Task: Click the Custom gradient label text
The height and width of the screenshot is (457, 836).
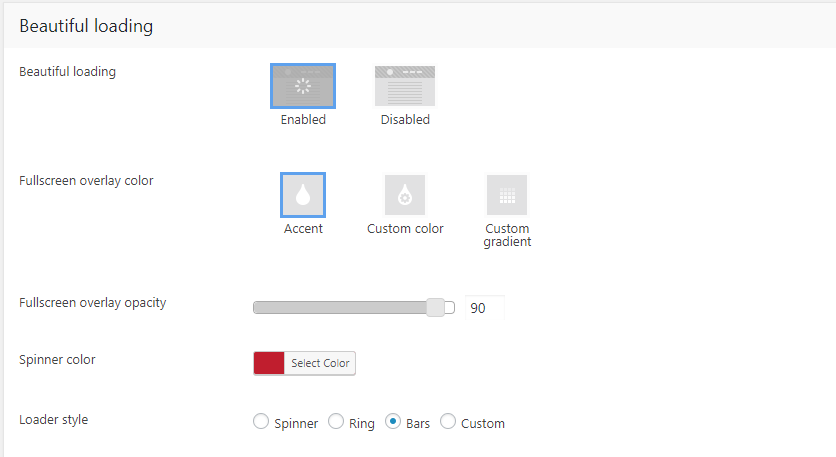Action: (507, 235)
